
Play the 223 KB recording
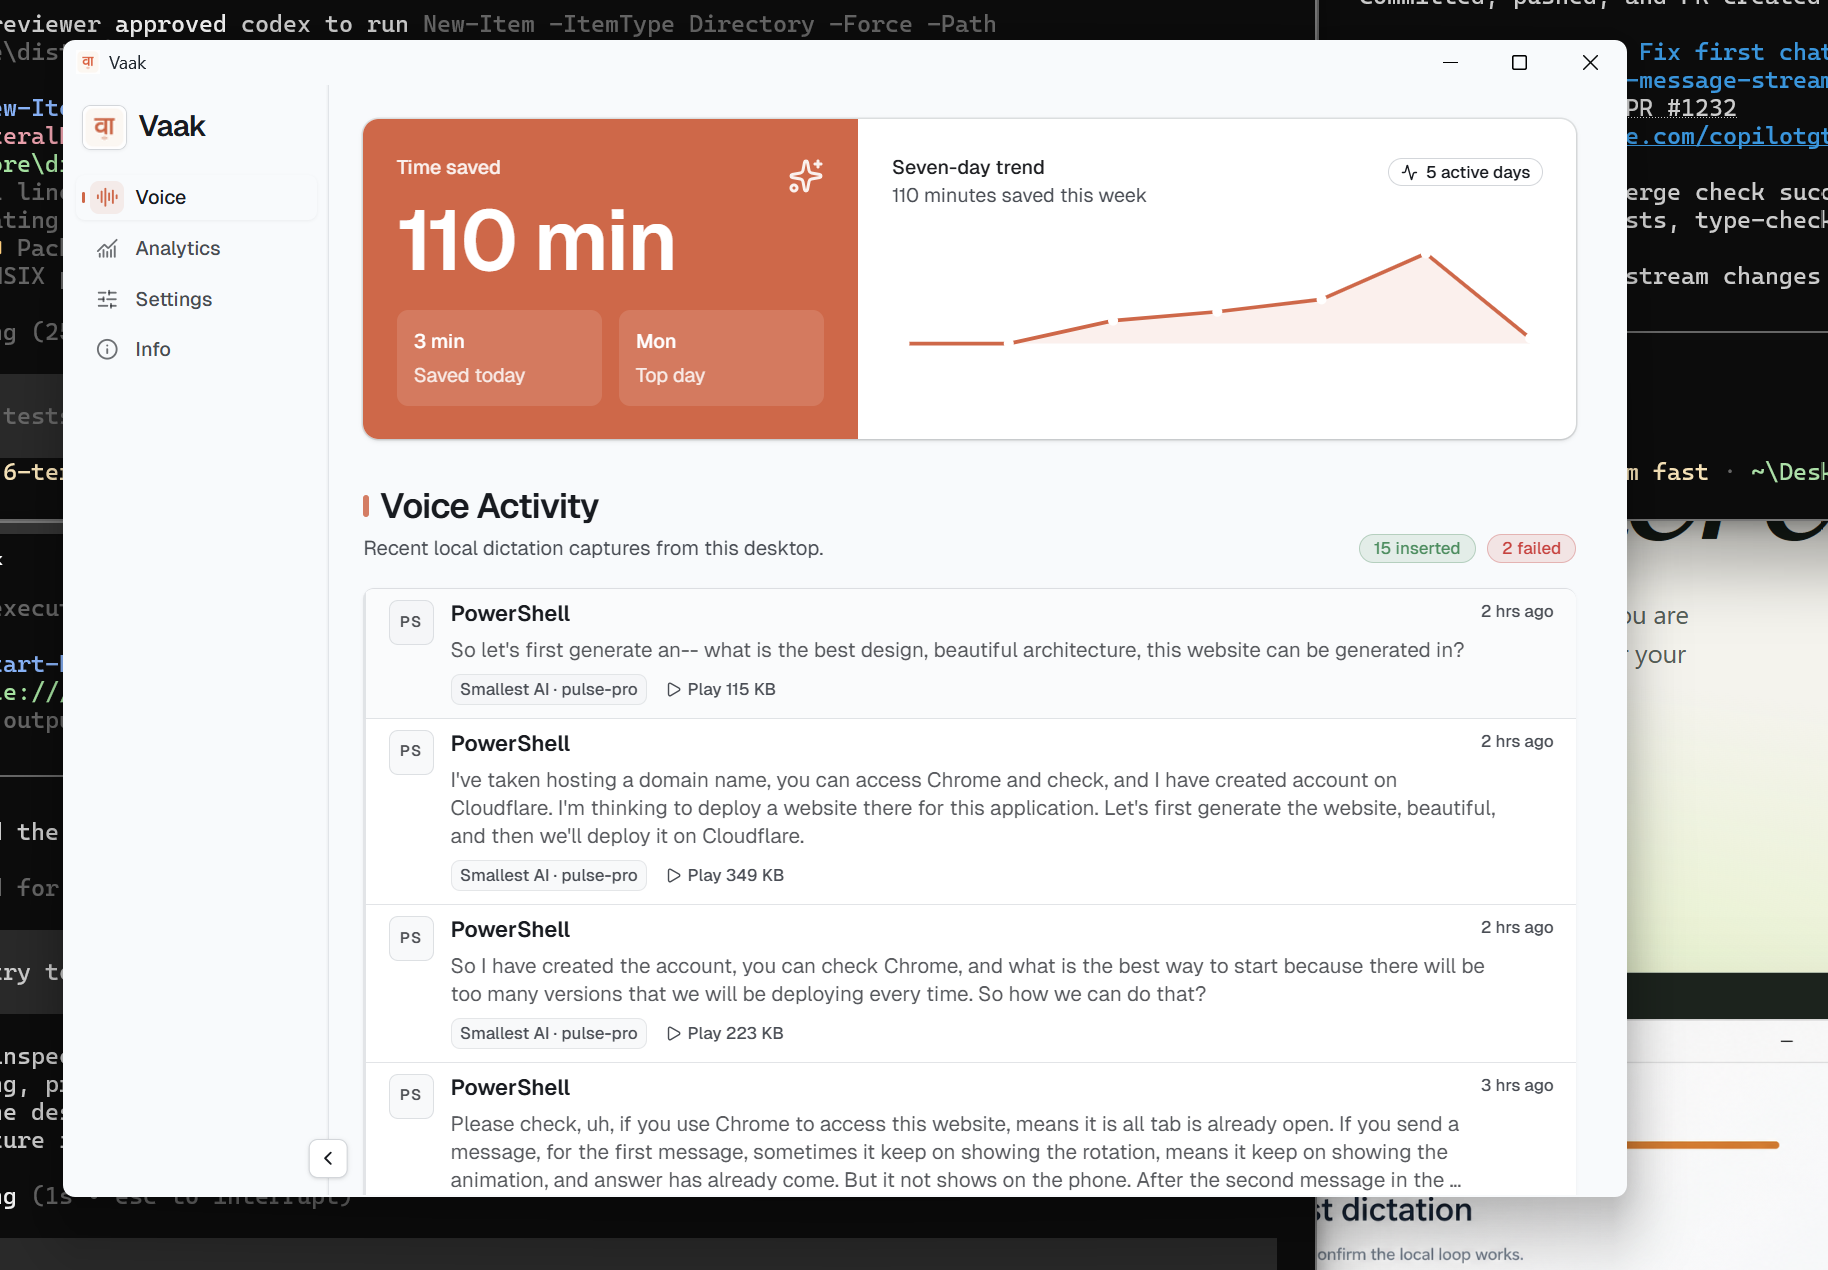(x=725, y=1033)
